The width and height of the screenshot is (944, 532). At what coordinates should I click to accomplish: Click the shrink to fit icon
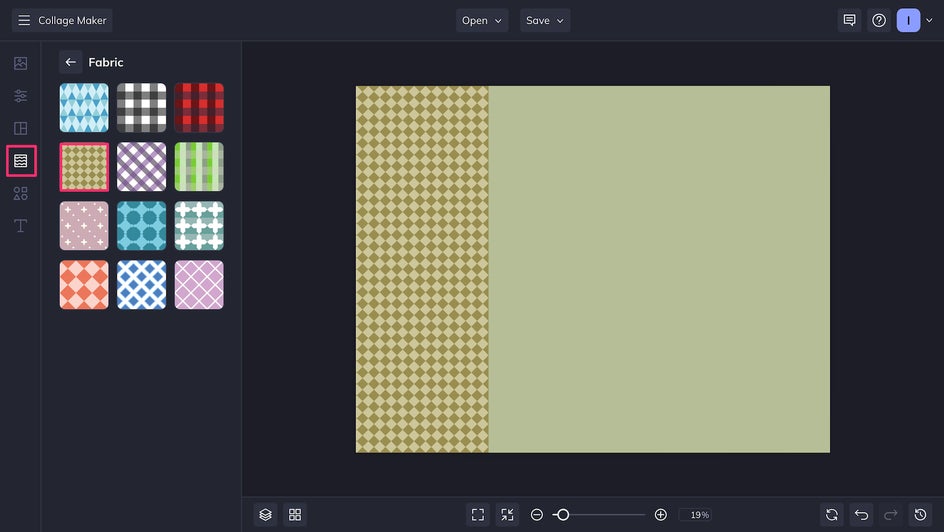coord(508,515)
